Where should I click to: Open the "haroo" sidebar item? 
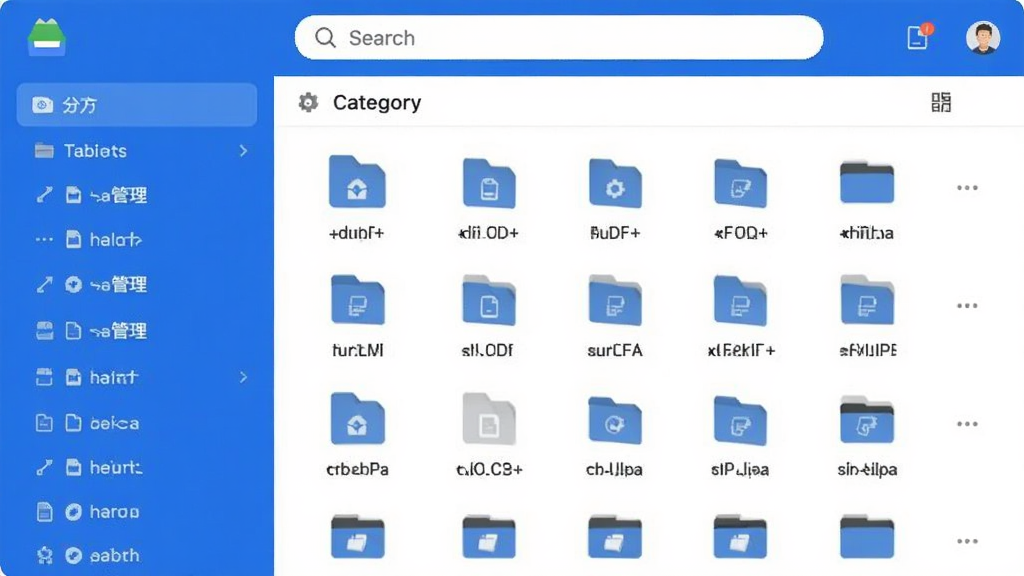[x=137, y=512]
